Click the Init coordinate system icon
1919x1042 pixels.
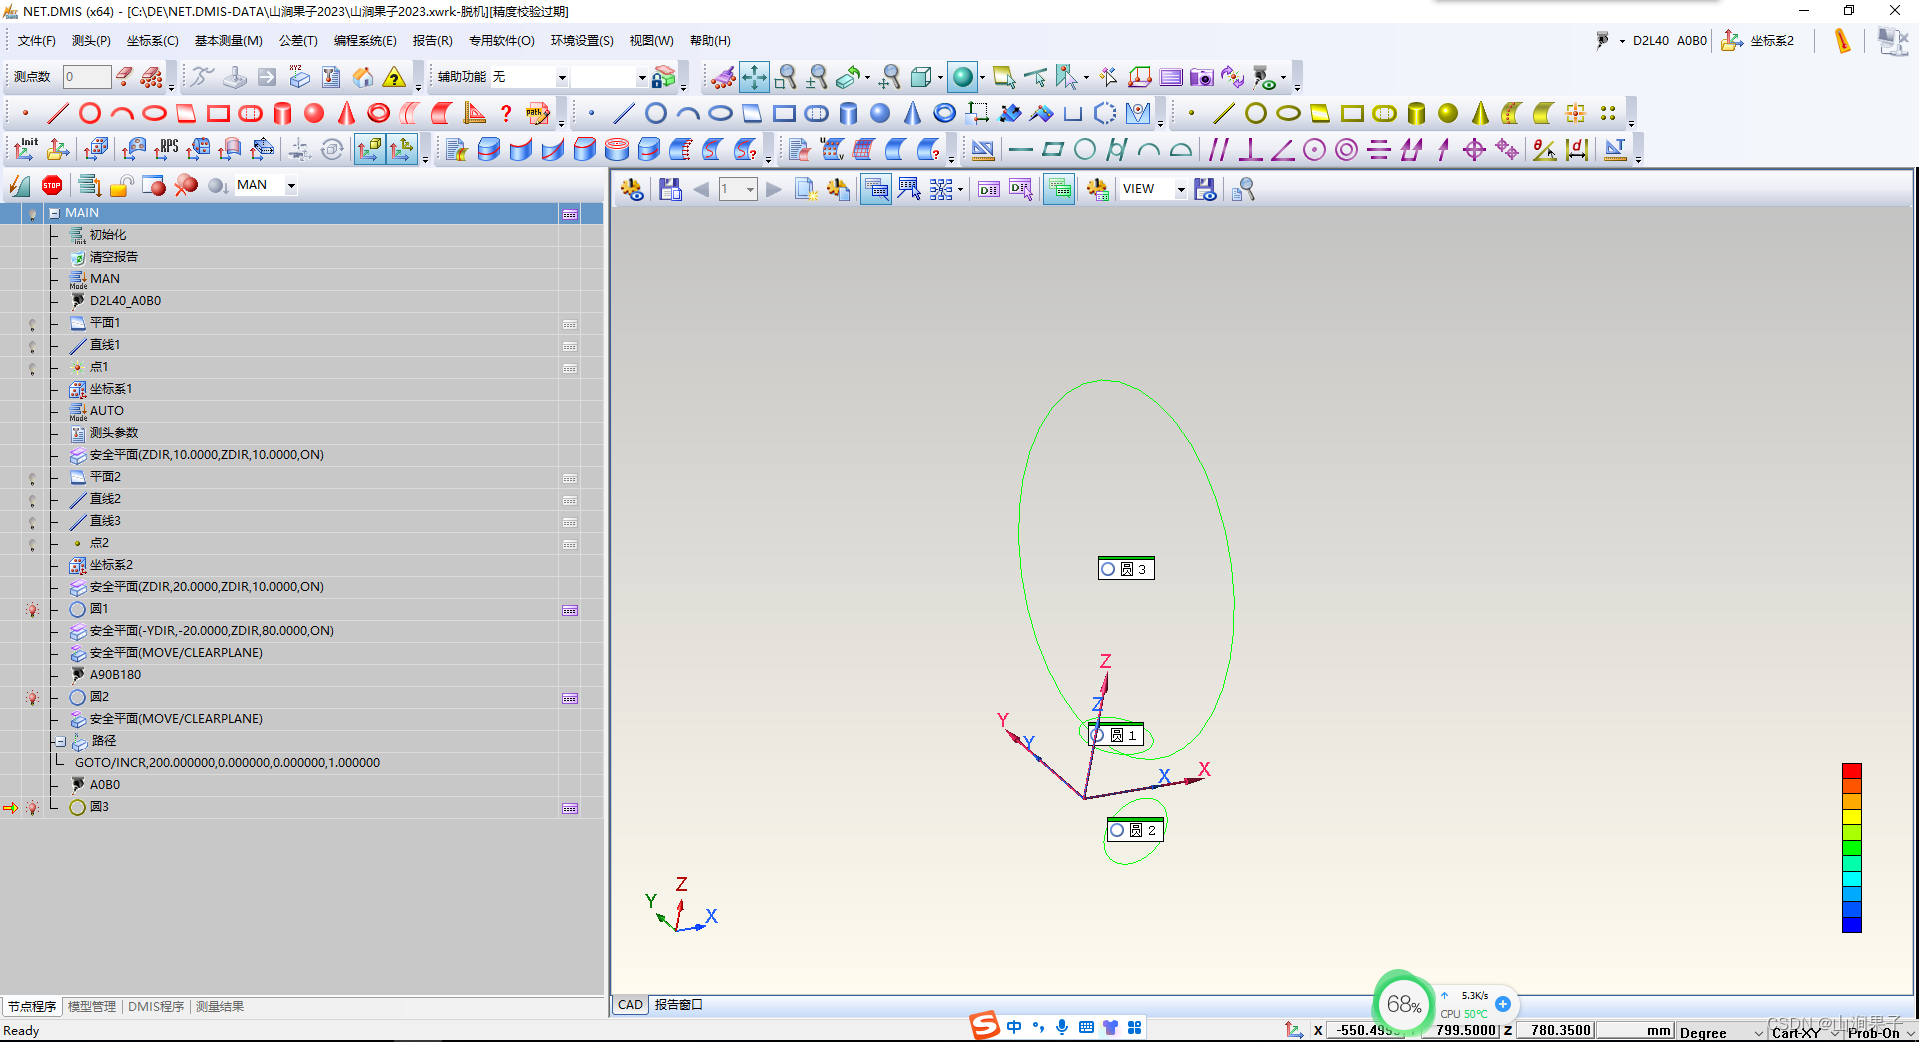coord(26,150)
